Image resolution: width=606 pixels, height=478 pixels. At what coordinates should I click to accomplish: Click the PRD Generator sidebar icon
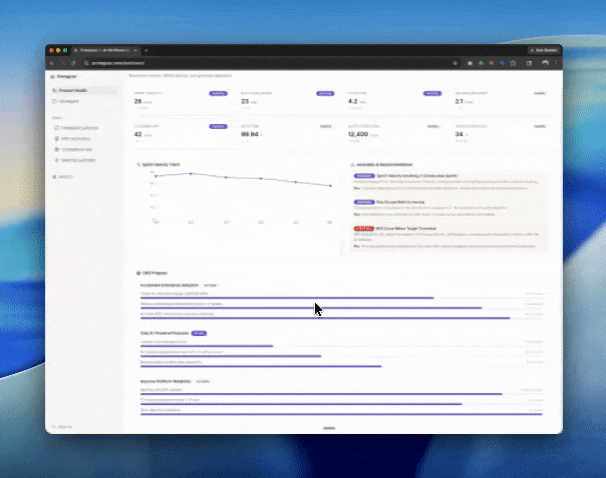tap(56, 139)
